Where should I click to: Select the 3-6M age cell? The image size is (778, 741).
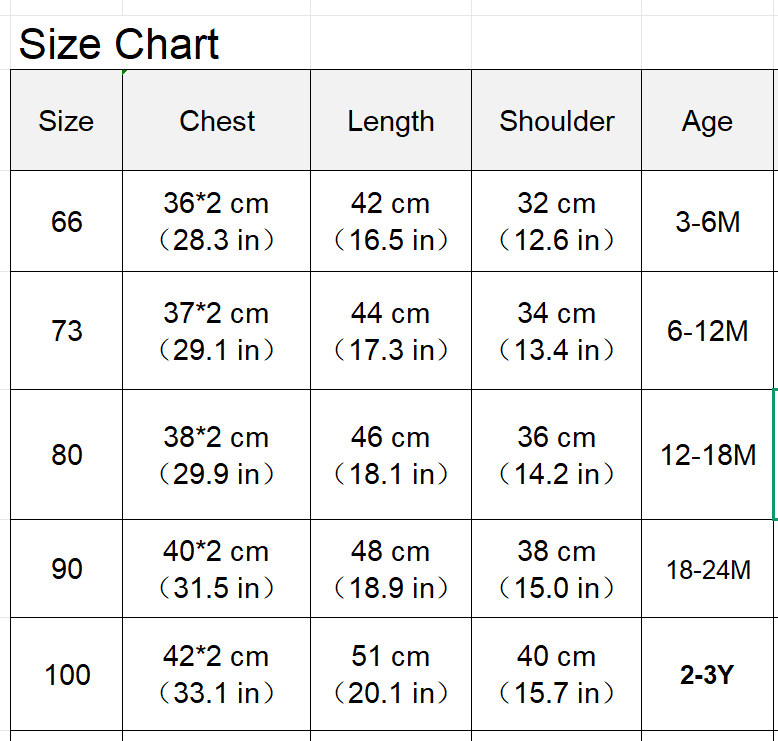pyautogui.click(x=708, y=221)
